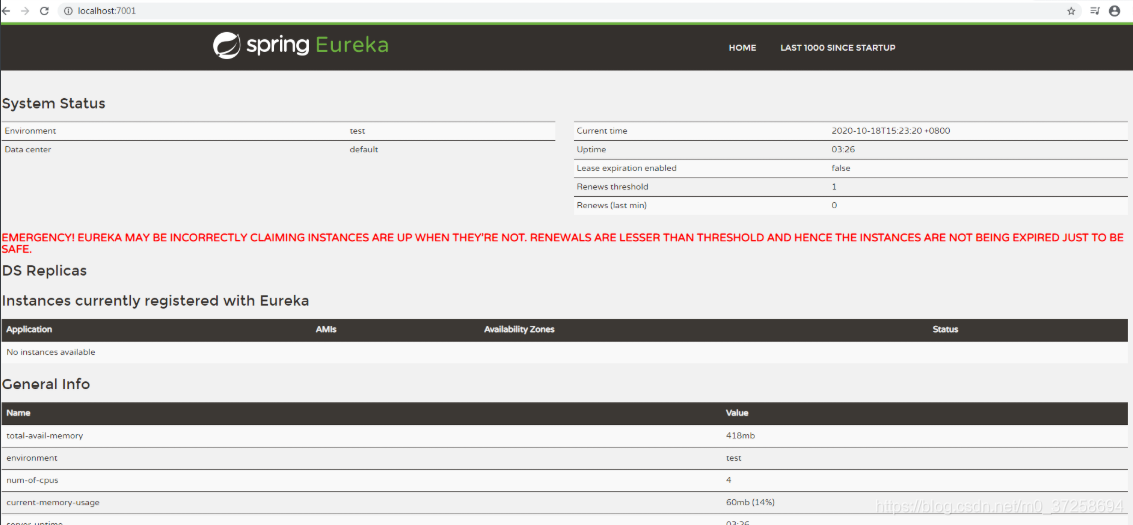Click the Availability Zones column header
The width and height of the screenshot is (1133, 525).
(x=519, y=329)
